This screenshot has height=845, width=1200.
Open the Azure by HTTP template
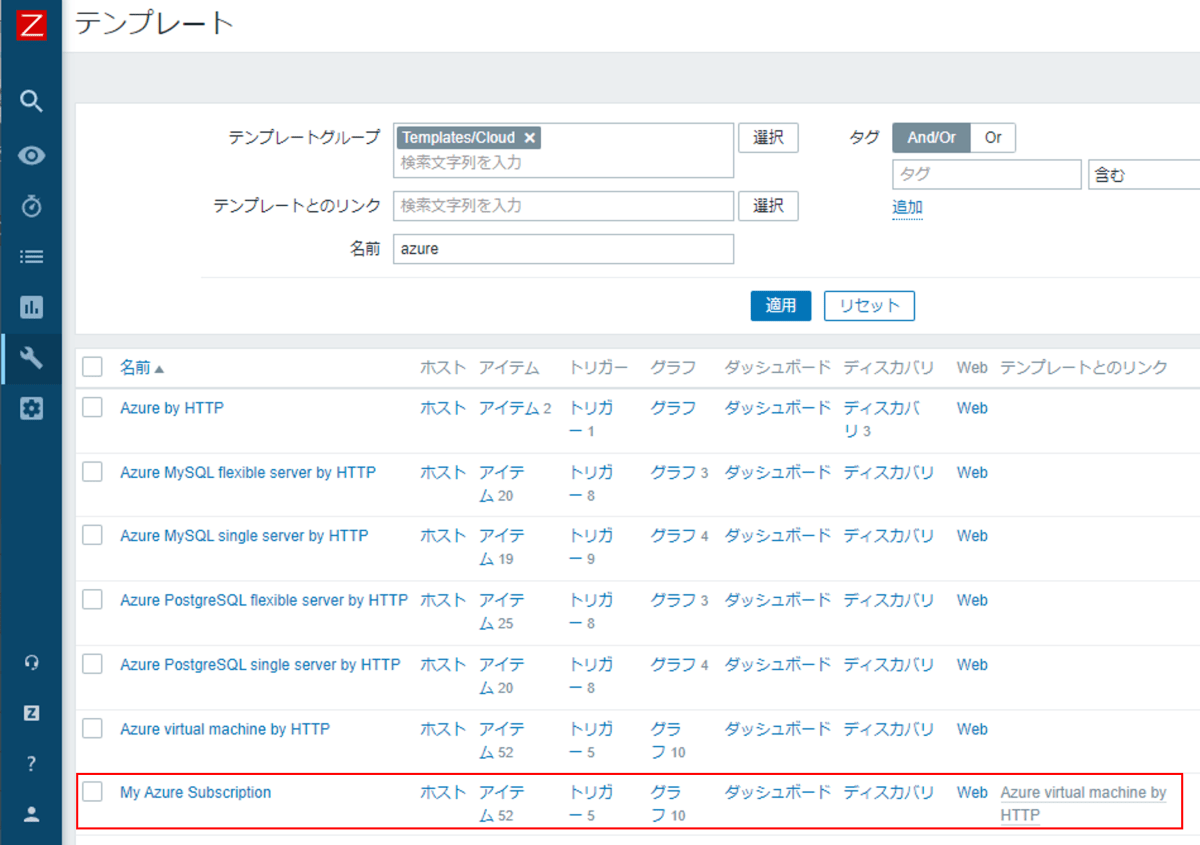pyautogui.click(x=172, y=408)
